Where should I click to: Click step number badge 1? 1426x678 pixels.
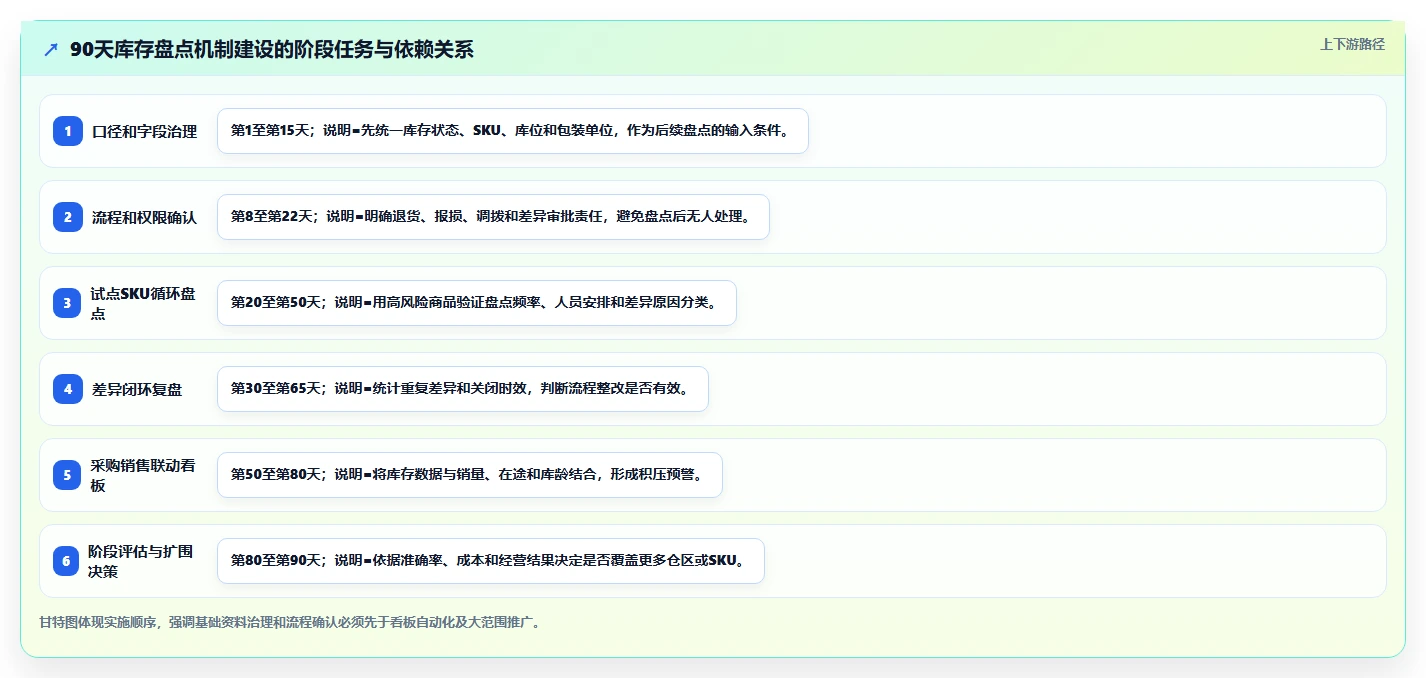(x=68, y=131)
